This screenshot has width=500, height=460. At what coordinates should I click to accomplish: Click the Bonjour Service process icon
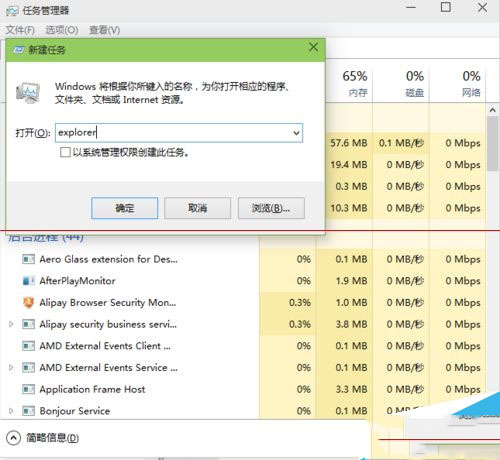pos(28,411)
